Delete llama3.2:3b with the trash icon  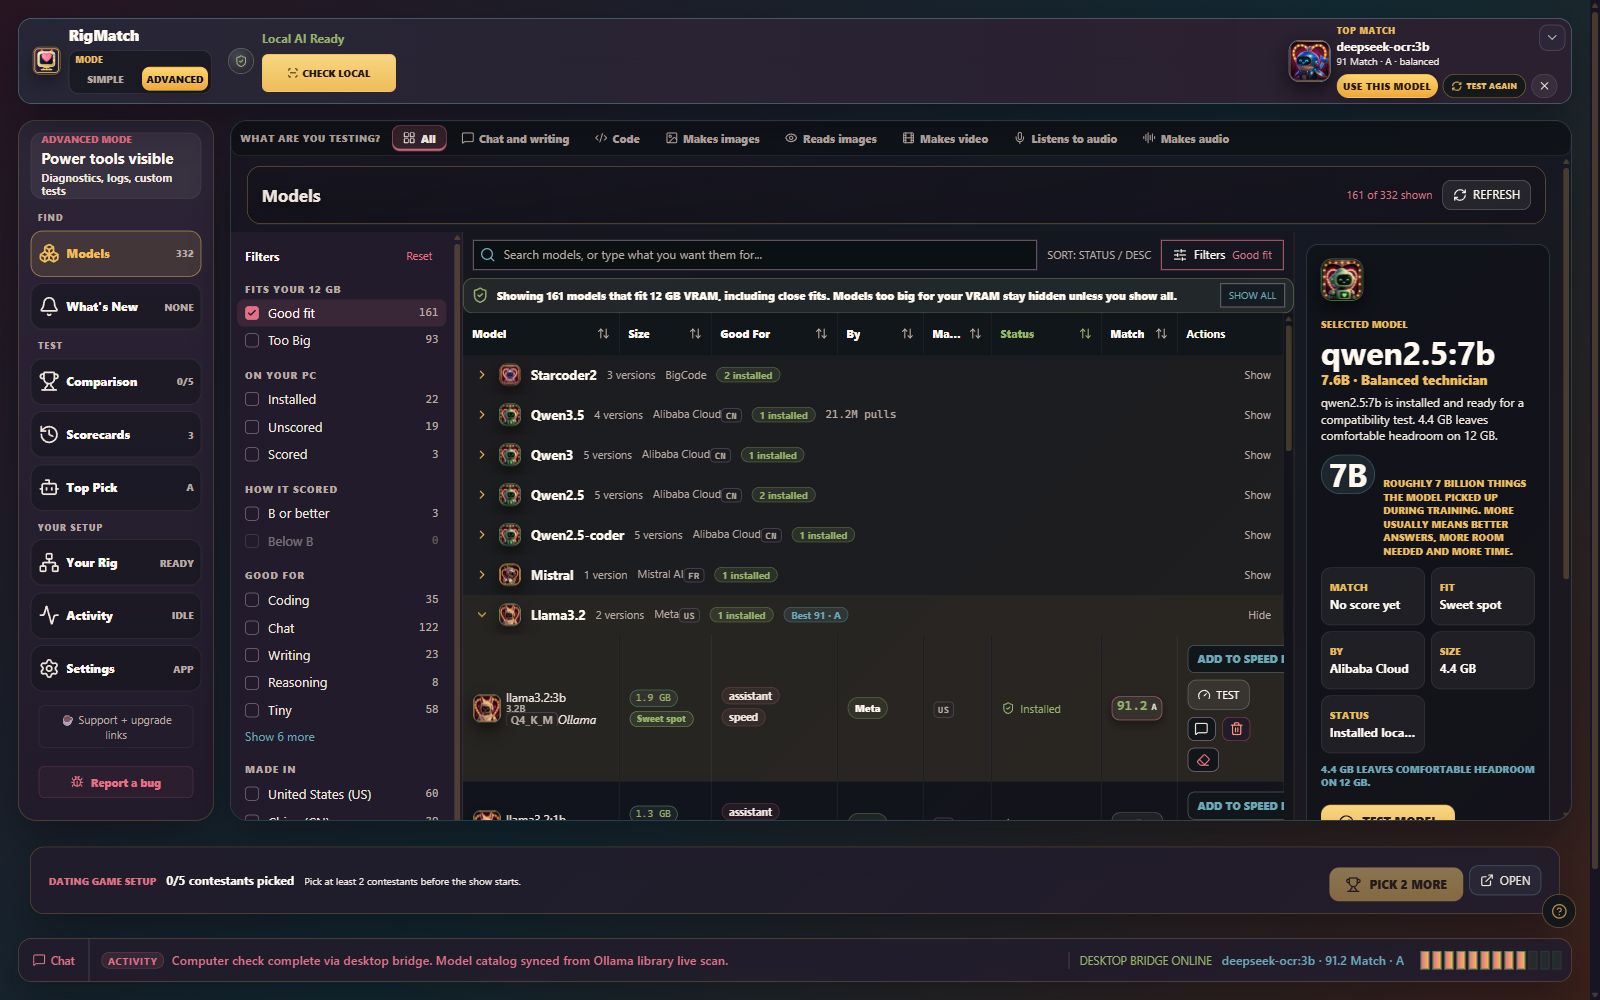1237,729
